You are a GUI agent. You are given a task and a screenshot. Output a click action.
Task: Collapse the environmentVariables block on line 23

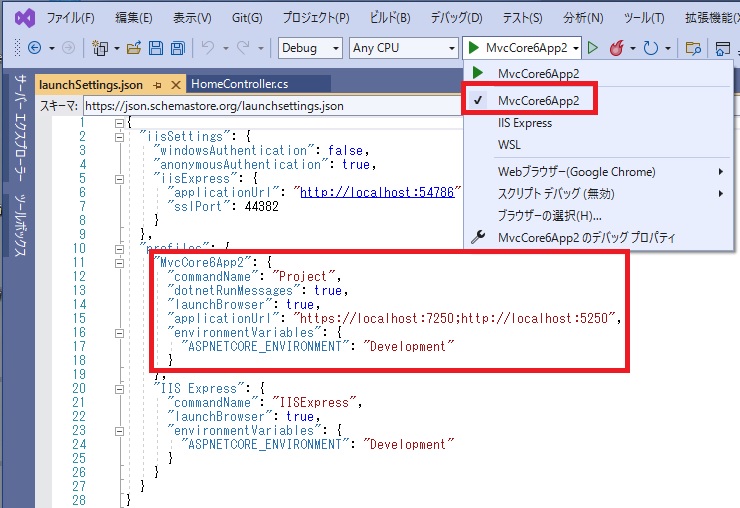pos(119,432)
